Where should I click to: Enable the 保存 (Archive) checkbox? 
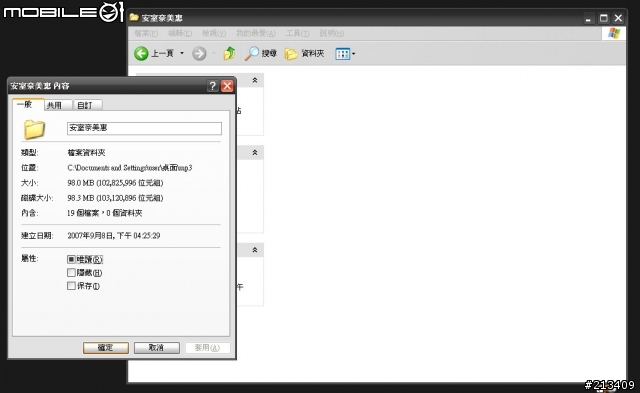pyautogui.click(x=71, y=286)
